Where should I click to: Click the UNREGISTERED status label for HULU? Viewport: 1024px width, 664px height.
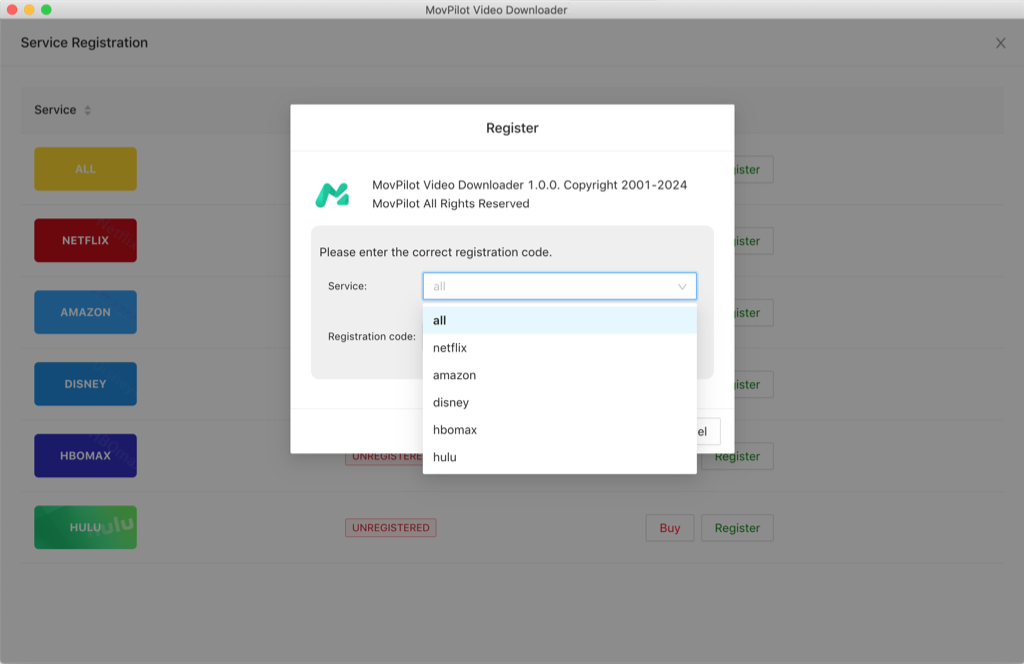pos(390,527)
